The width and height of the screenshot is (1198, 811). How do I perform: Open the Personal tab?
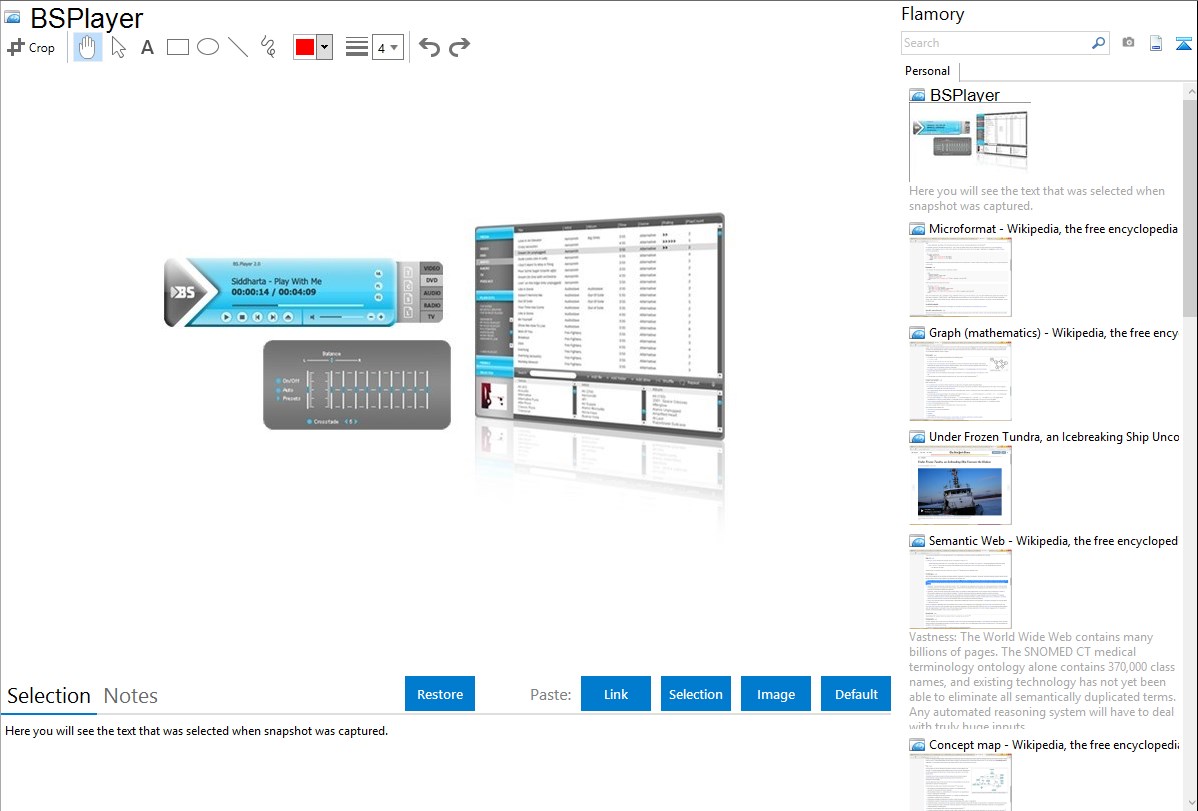click(x=928, y=70)
